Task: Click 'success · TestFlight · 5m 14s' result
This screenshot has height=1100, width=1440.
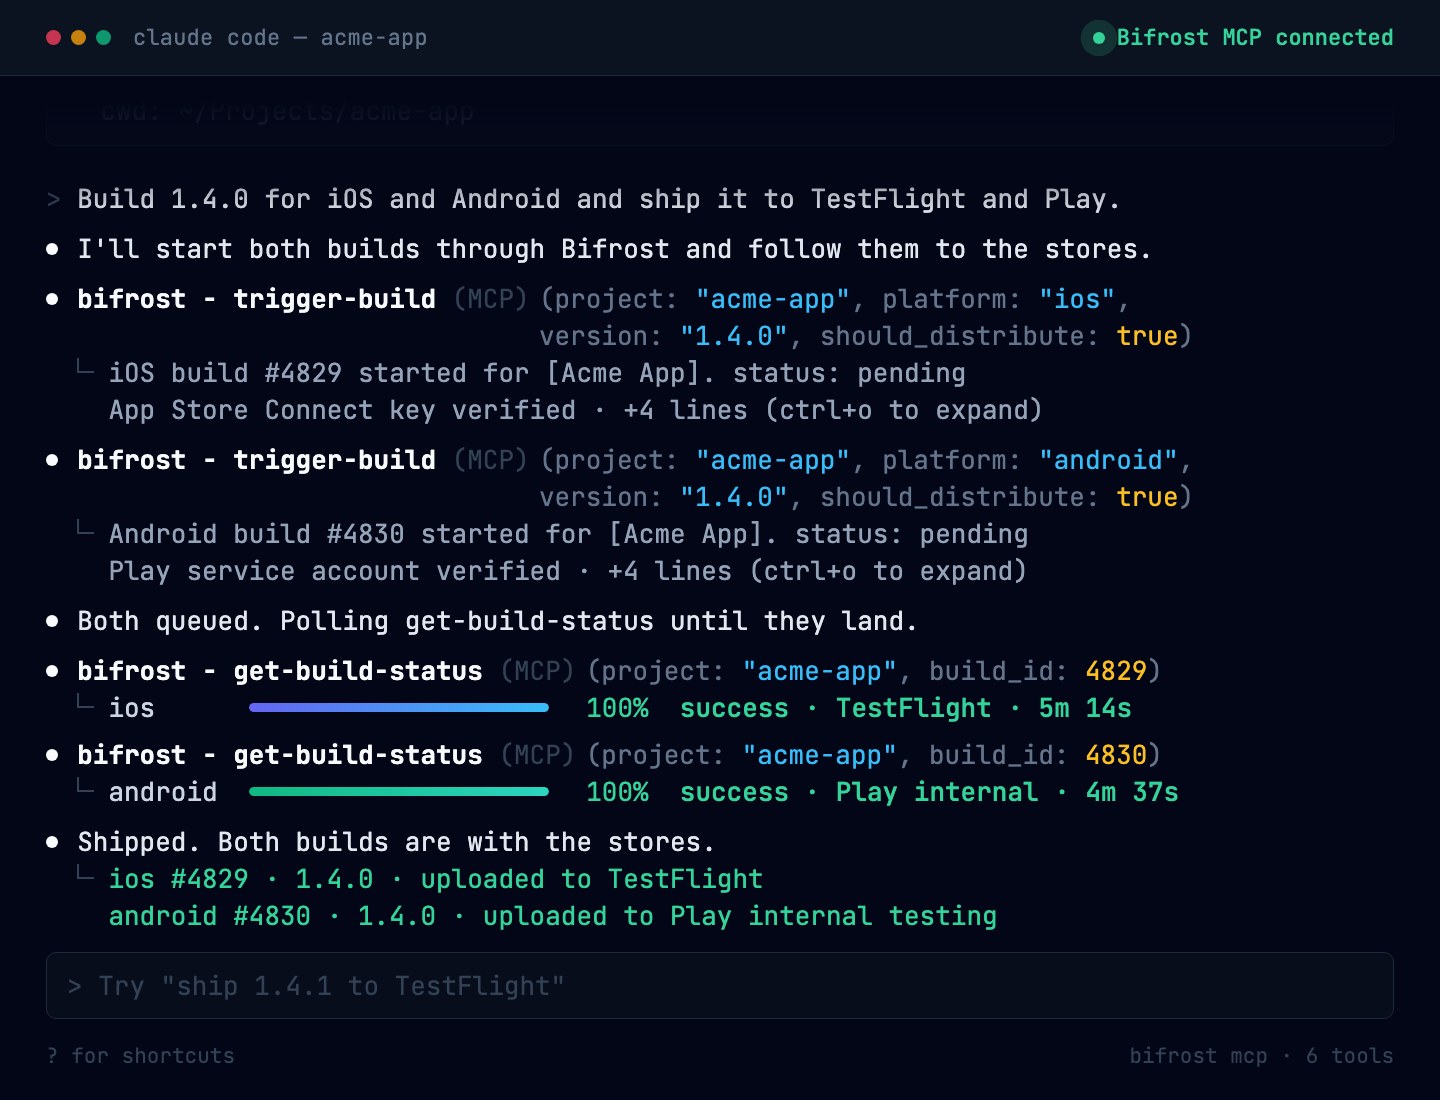Action: pos(905,708)
